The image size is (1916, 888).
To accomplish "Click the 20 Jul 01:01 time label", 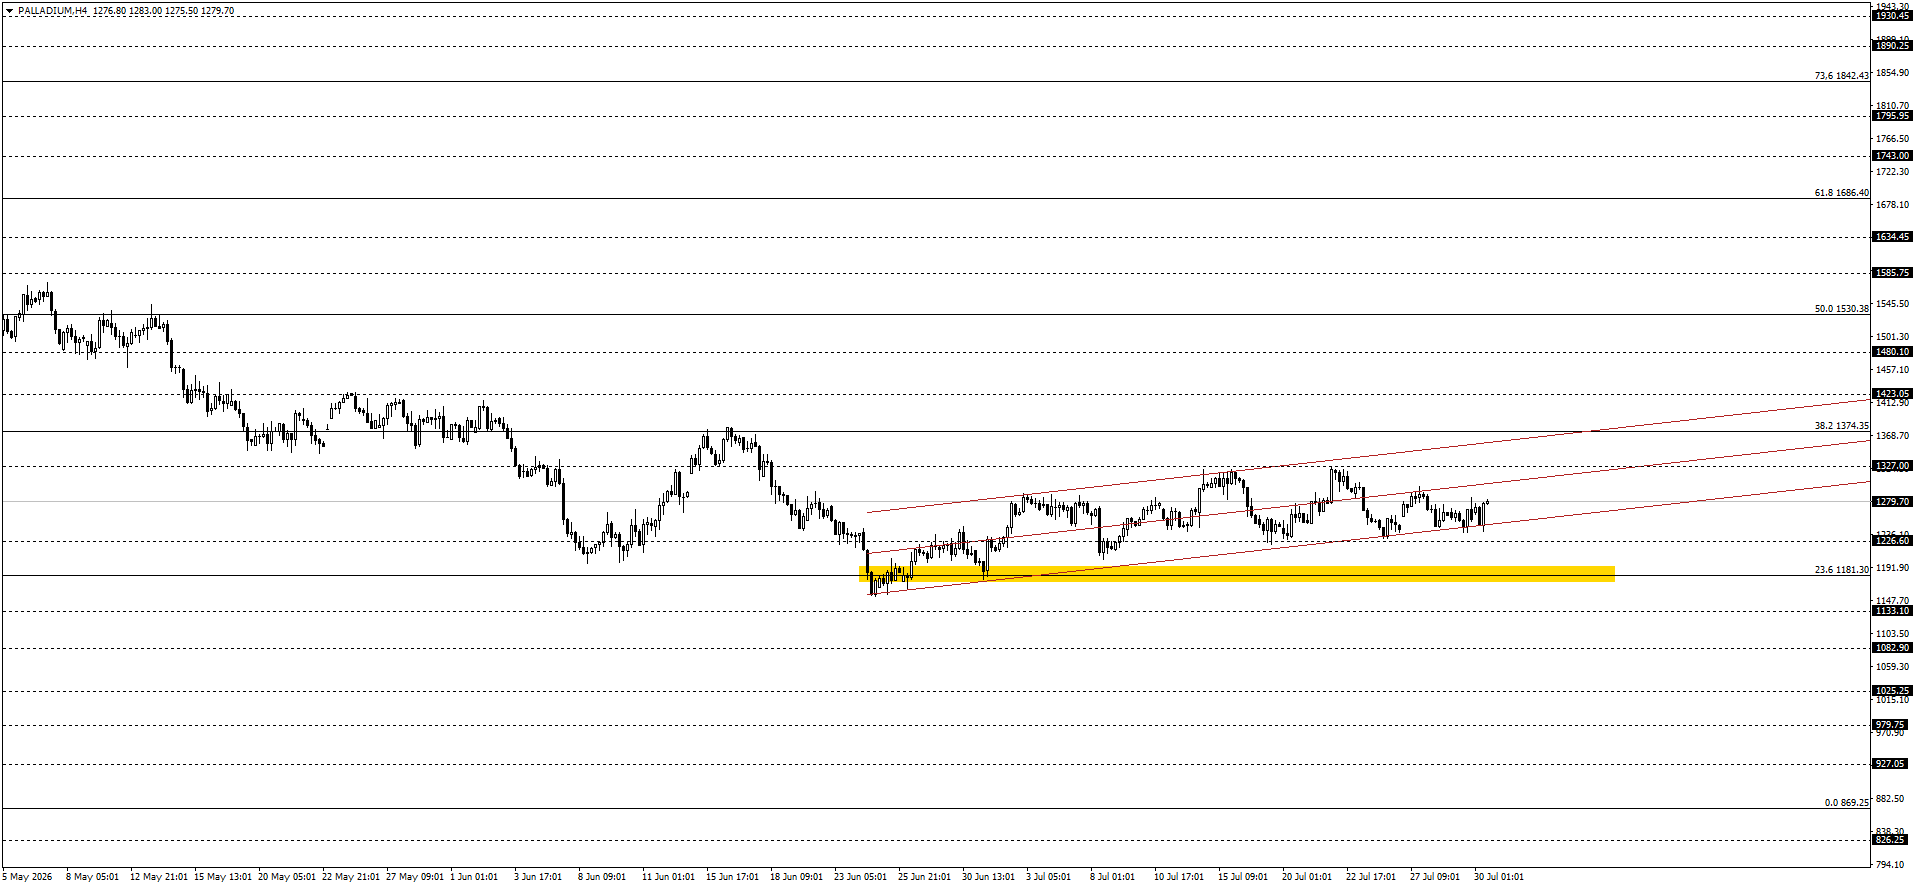I will coord(1306,877).
